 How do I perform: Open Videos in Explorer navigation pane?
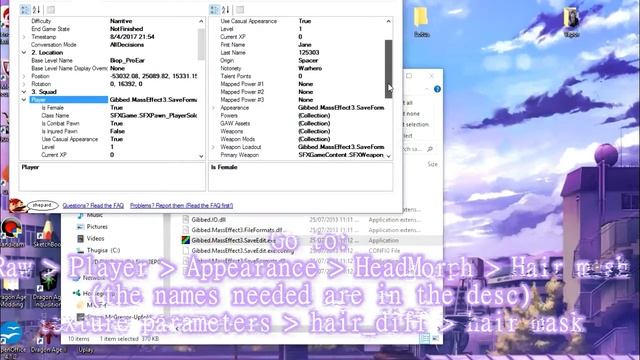(95, 238)
